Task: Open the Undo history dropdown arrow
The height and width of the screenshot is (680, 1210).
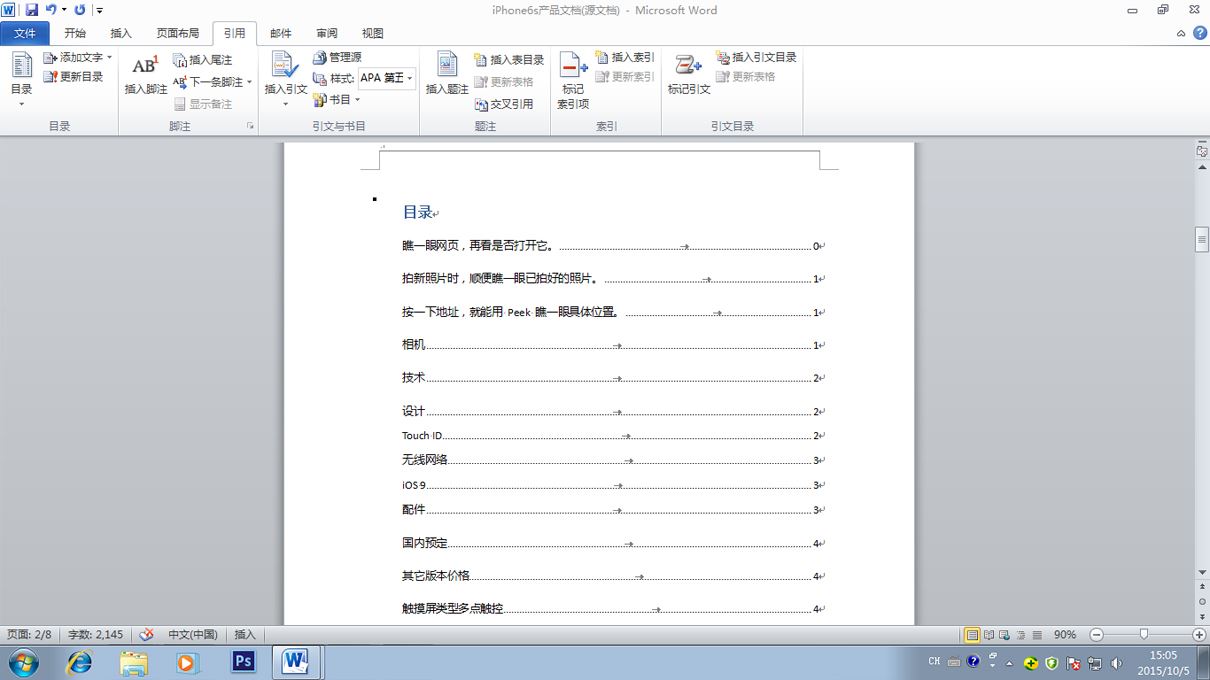Action: [x=64, y=10]
